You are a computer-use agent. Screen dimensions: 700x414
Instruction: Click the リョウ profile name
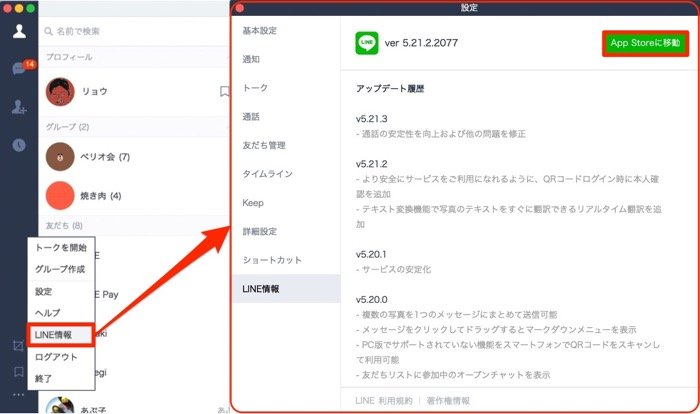pyautogui.click(x=95, y=91)
